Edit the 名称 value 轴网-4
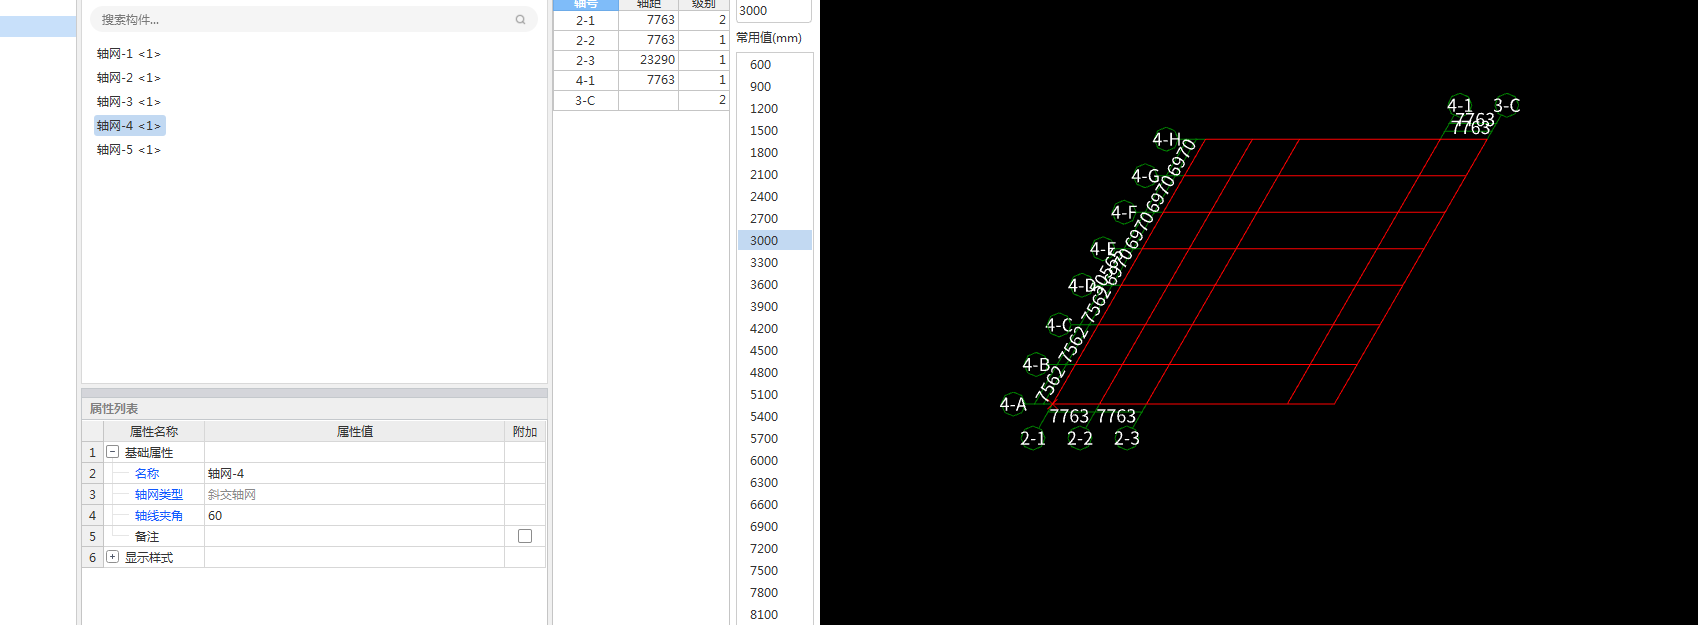The image size is (1698, 625). coord(354,473)
